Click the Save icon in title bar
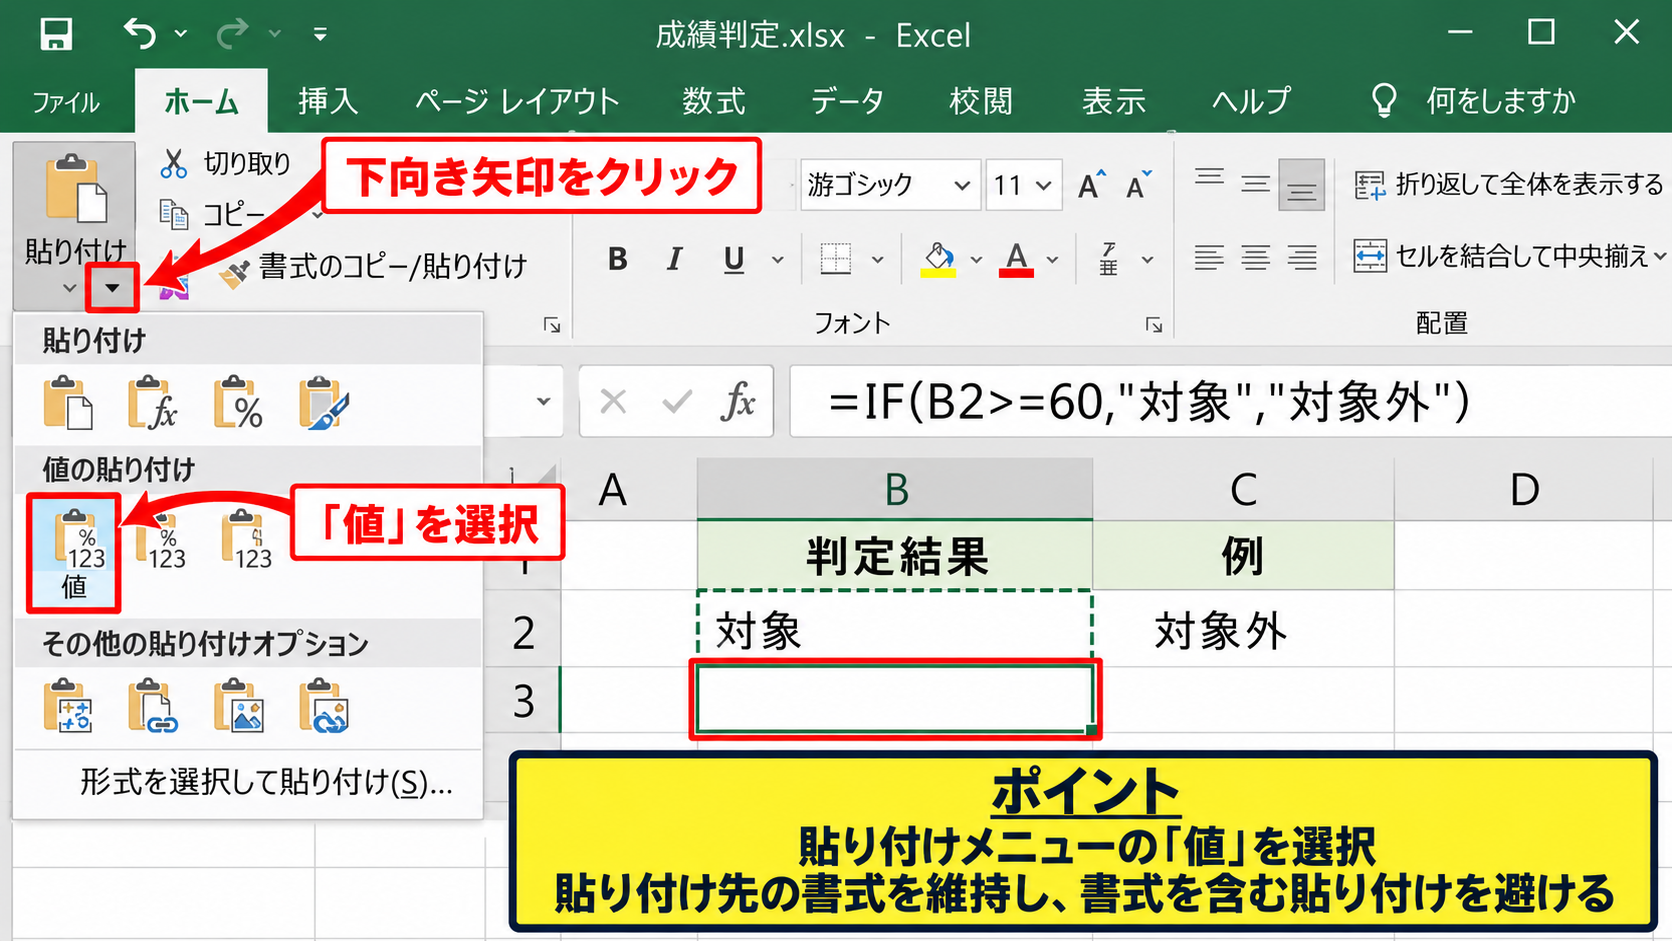The image size is (1672, 941). point(56,35)
